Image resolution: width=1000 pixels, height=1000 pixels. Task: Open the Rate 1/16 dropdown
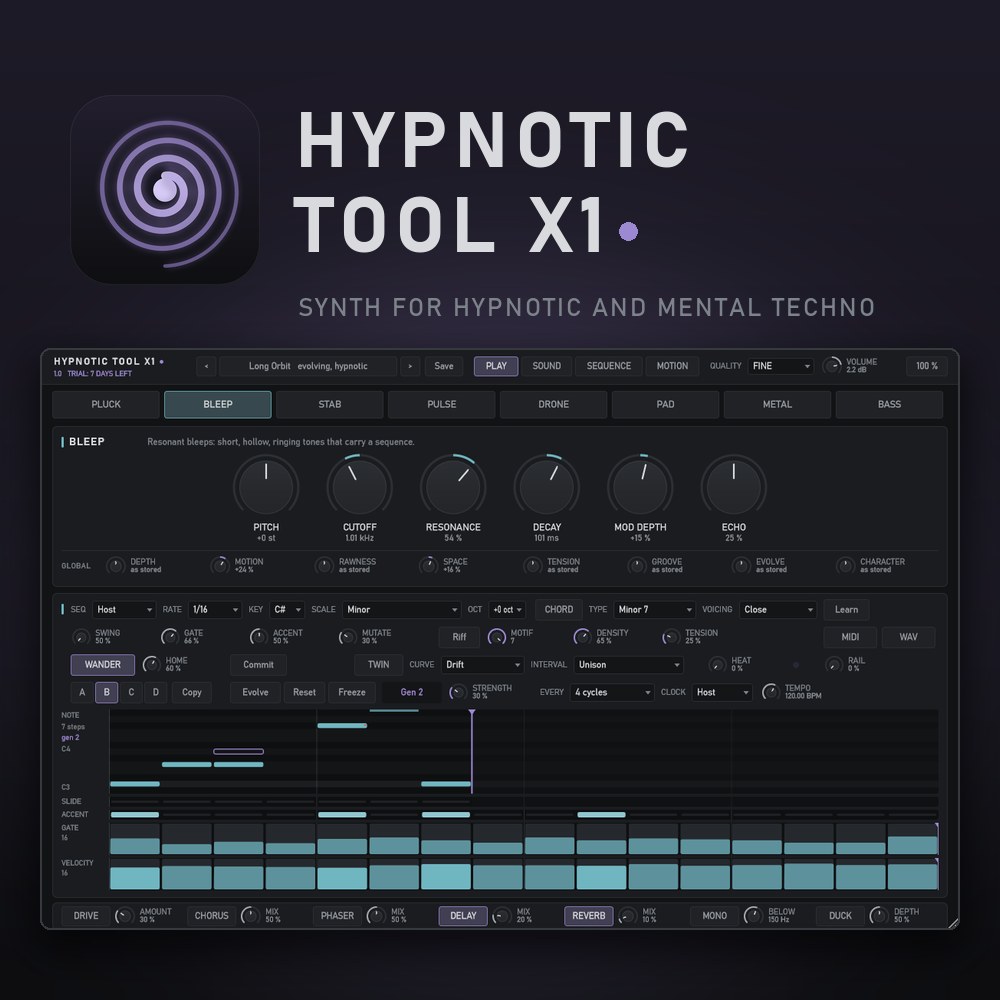coord(215,610)
